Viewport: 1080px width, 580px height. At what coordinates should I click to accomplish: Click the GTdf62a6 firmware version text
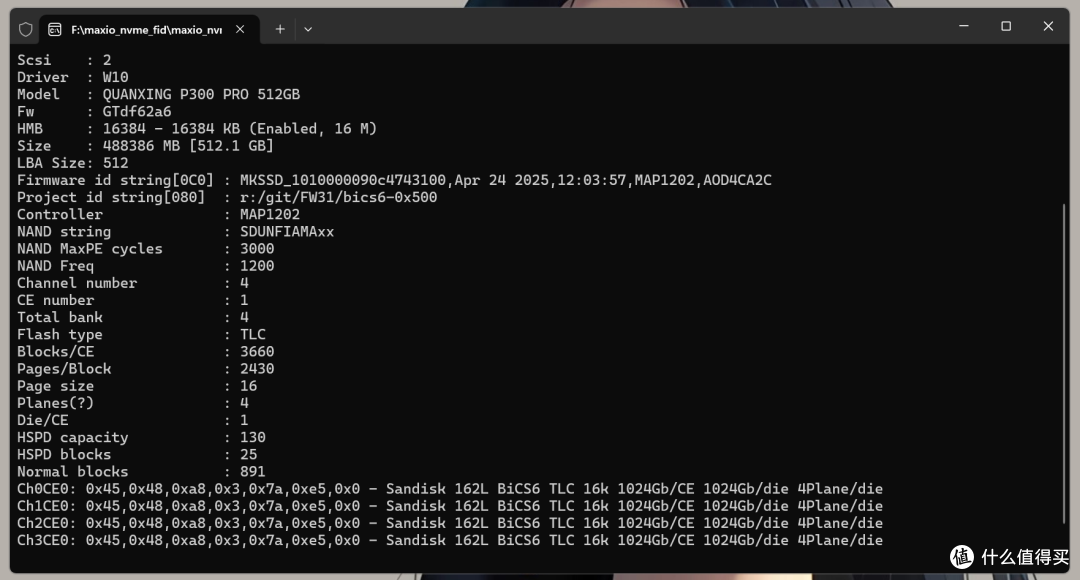pyautogui.click(x=136, y=112)
